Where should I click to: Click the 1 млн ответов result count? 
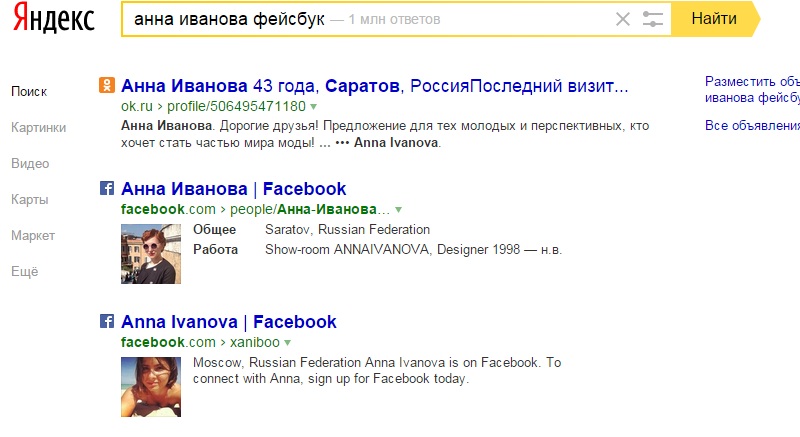point(394,20)
